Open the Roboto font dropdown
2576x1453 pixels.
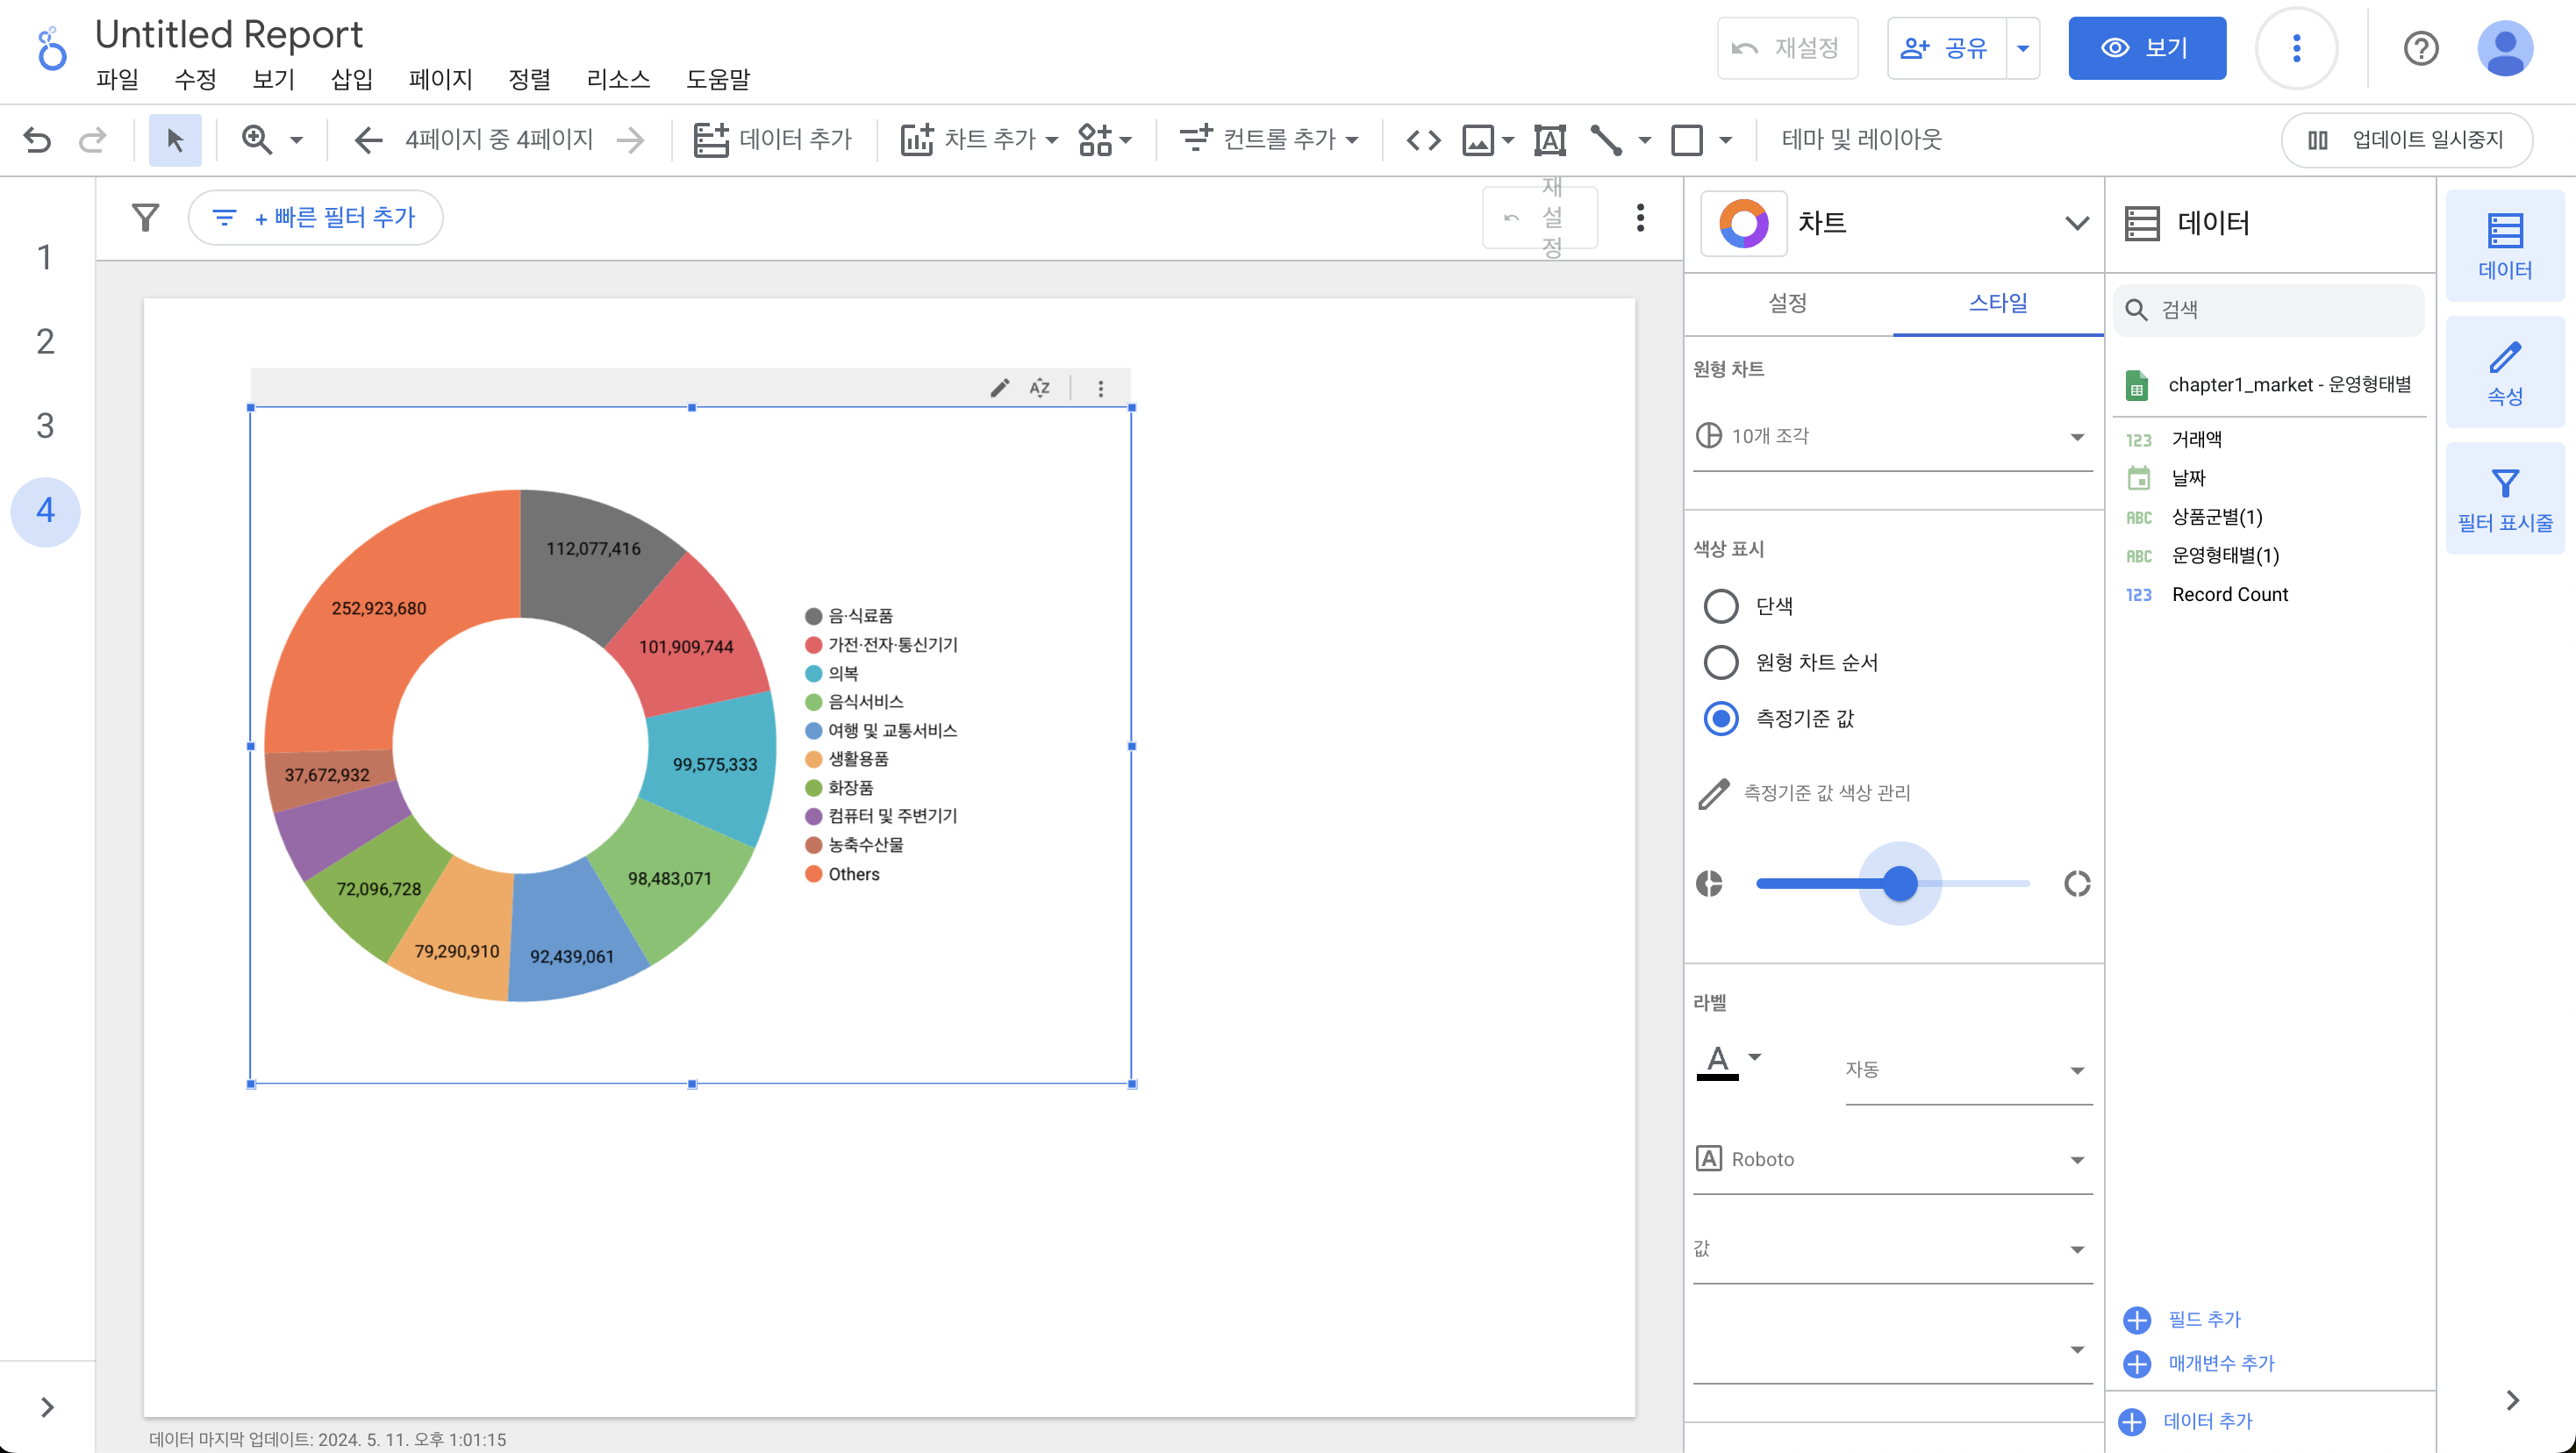pos(1890,1159)
